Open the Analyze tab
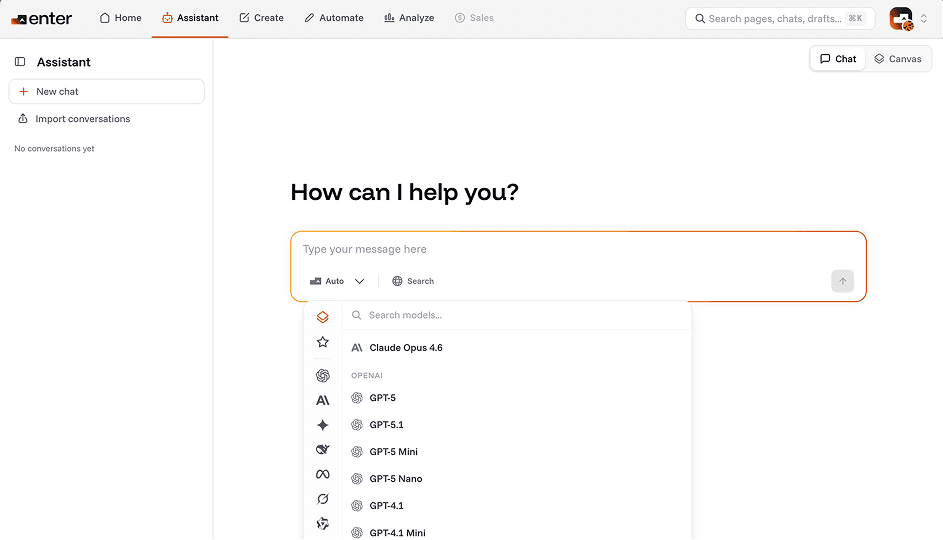Viewport: 943px width, 540px height. (x=409, y=18)
